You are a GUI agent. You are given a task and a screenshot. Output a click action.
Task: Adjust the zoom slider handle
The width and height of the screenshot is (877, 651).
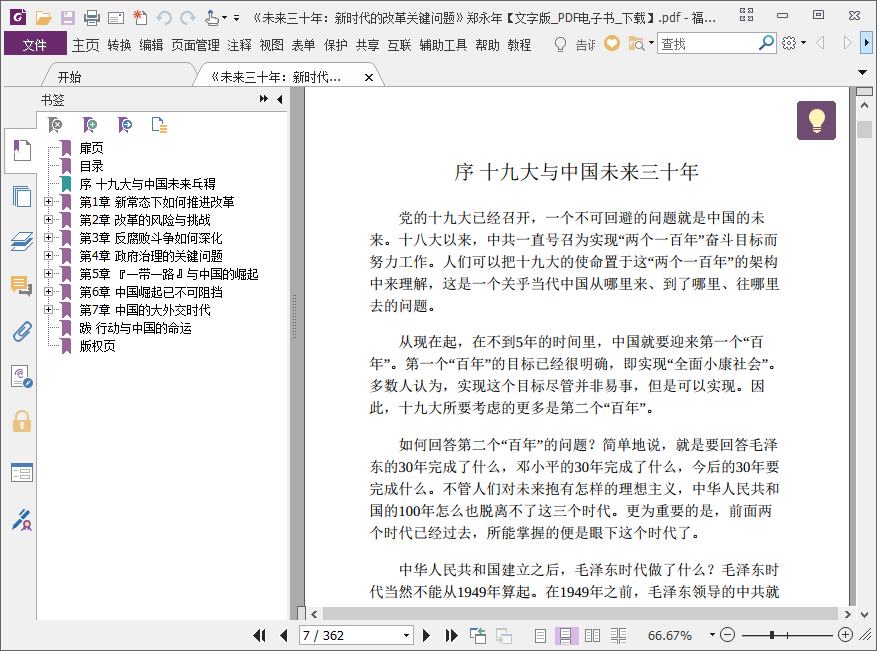(x=772, y=635)
